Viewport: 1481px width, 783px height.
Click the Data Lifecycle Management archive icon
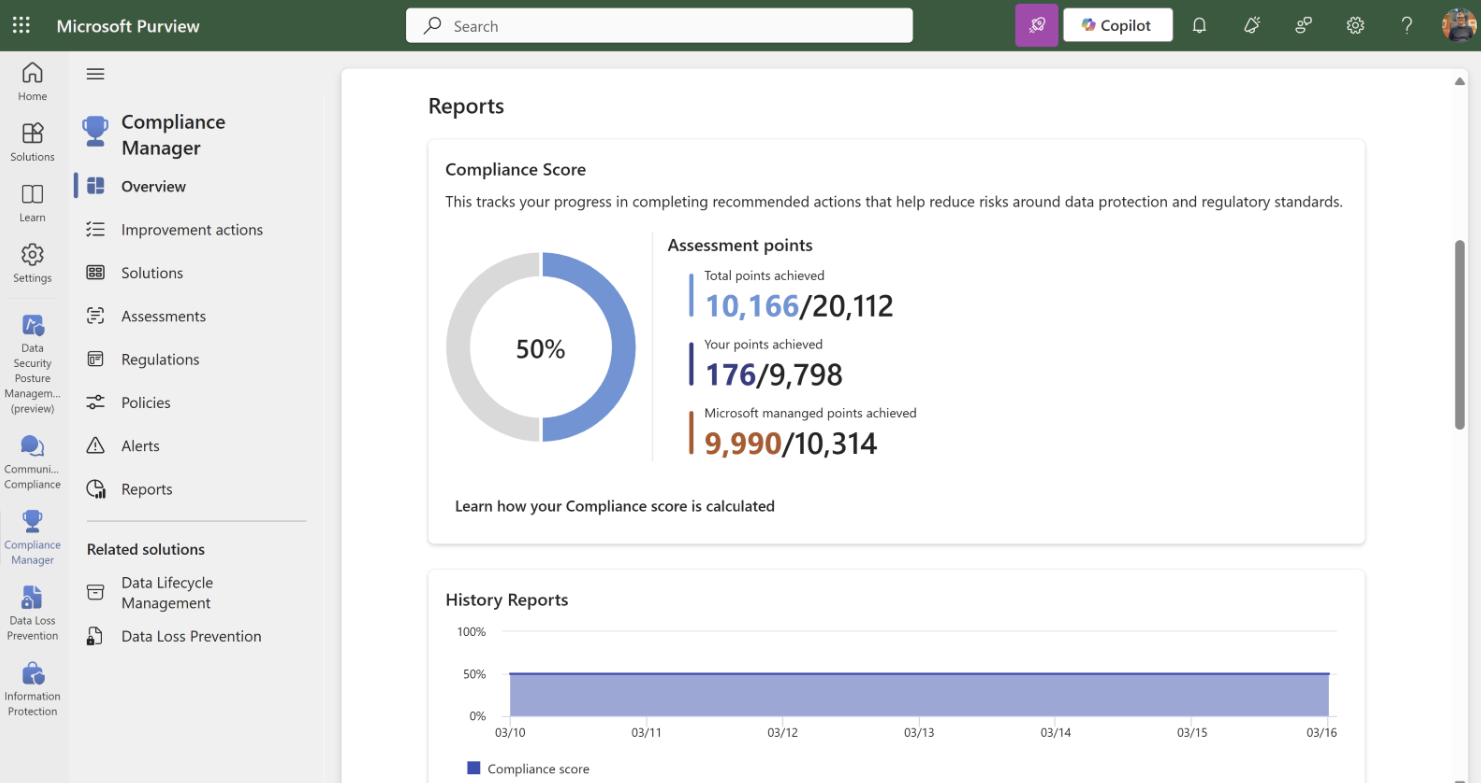[x=95, y=592]
